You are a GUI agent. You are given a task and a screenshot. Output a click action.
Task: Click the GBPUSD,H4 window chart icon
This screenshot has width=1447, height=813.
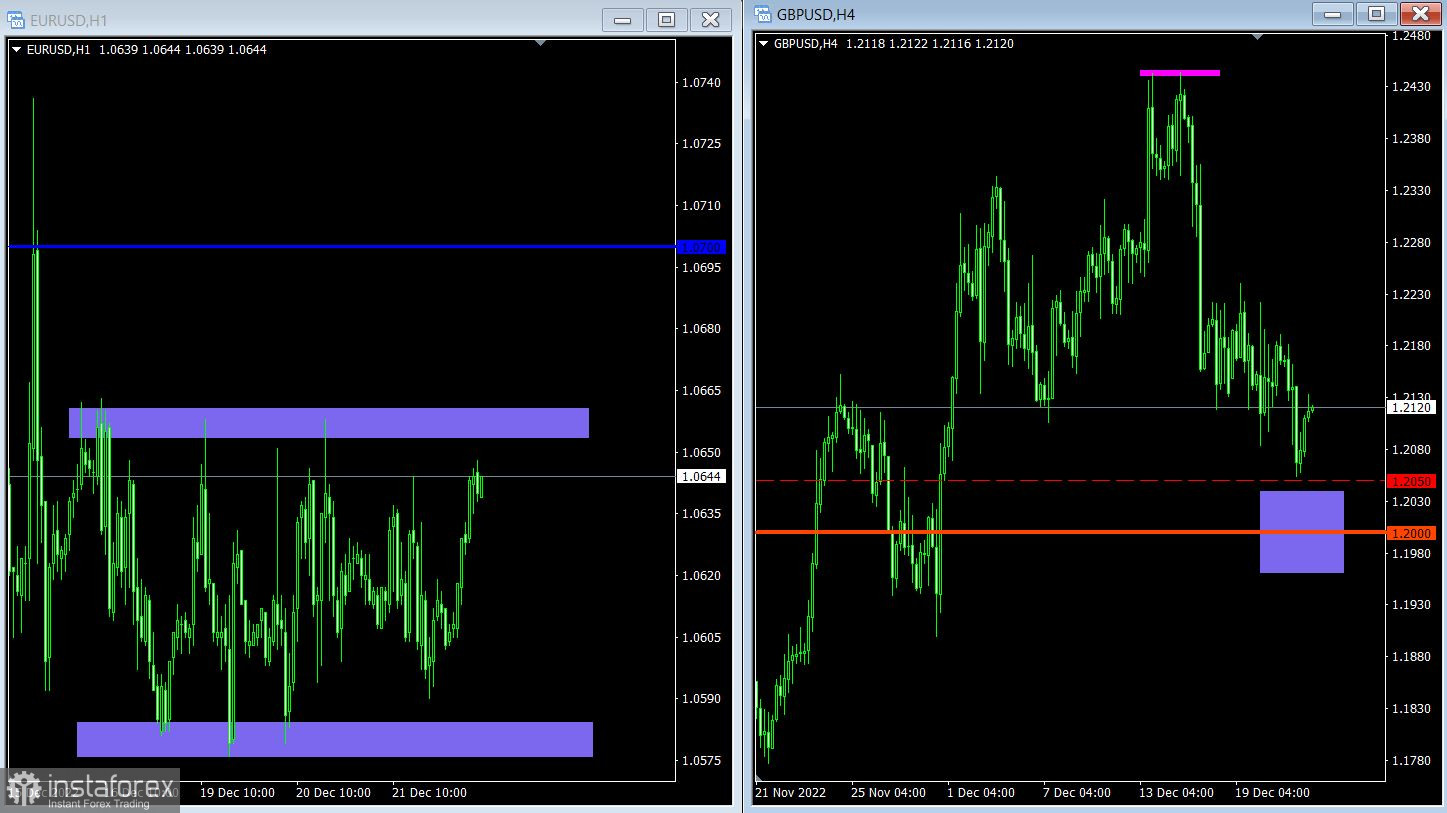[x=763, y=14]
